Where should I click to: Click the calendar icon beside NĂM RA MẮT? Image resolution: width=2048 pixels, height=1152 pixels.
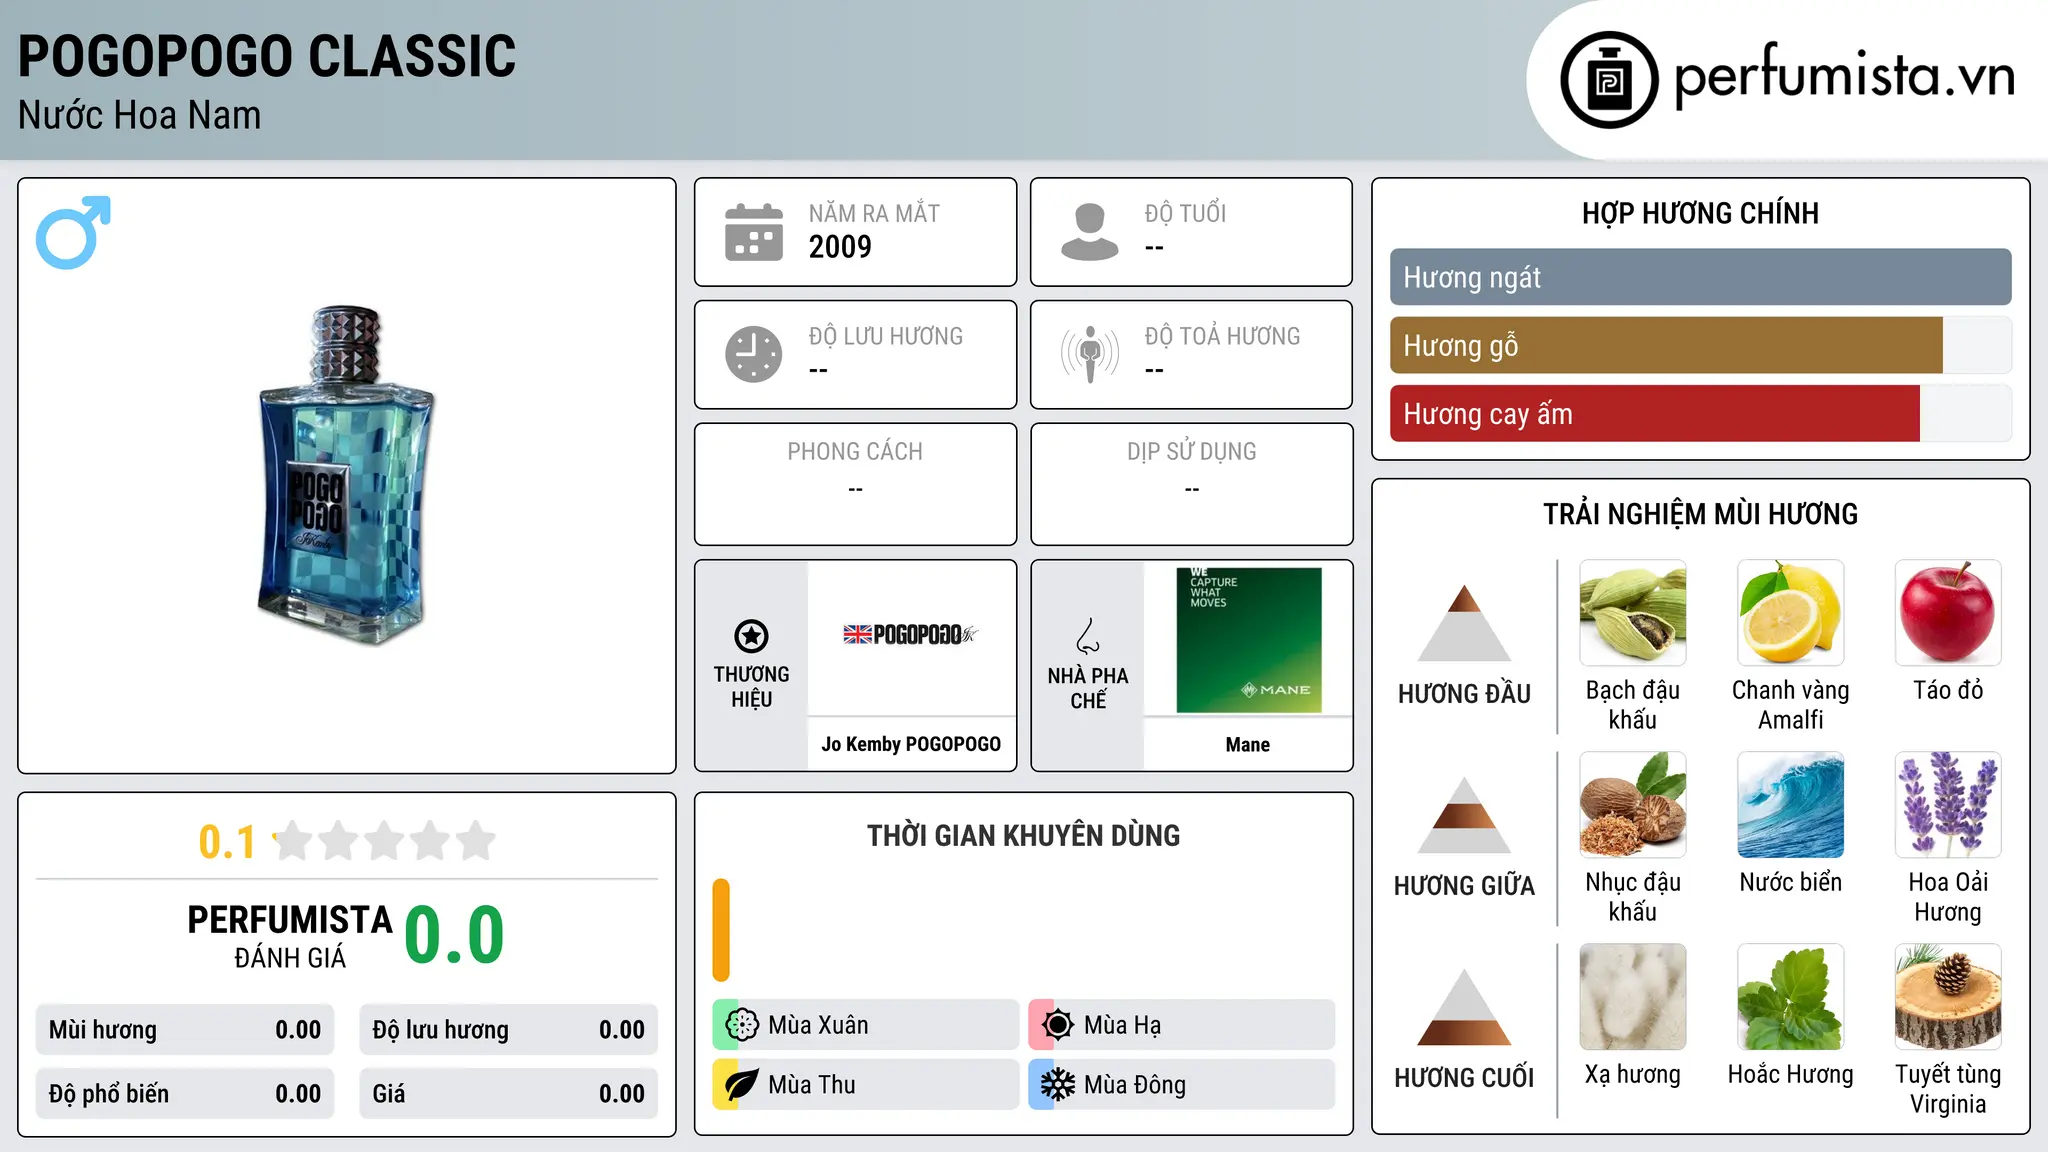(x=754, y=232)
